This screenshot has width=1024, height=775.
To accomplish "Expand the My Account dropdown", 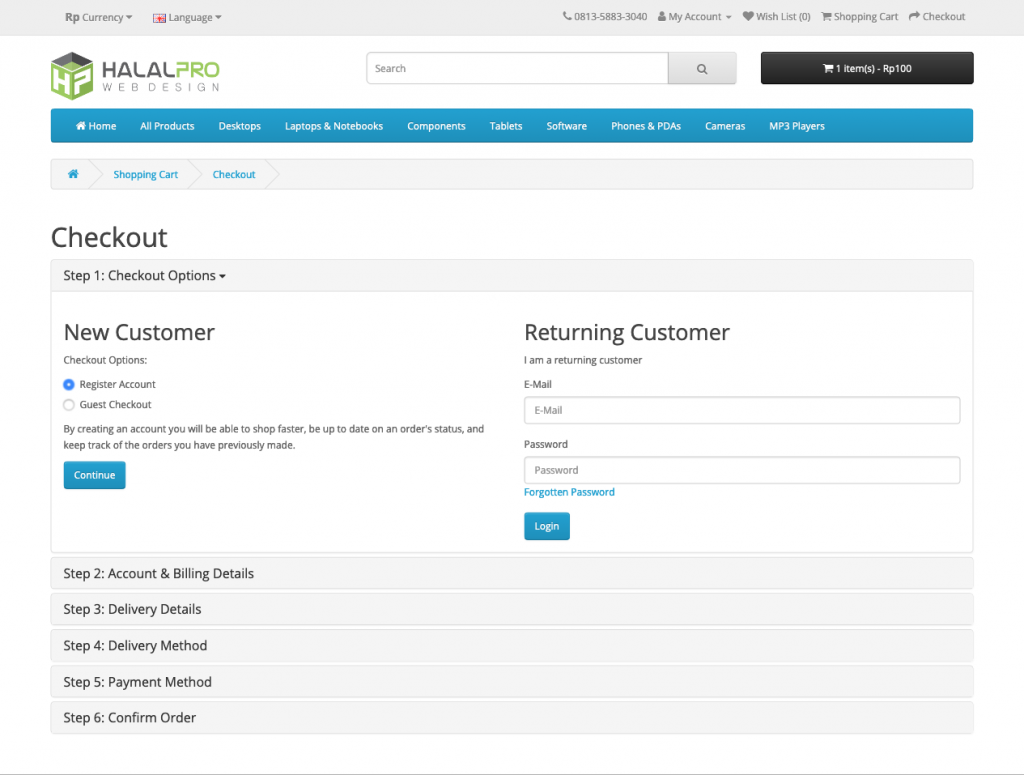I will tap(695, 17).
